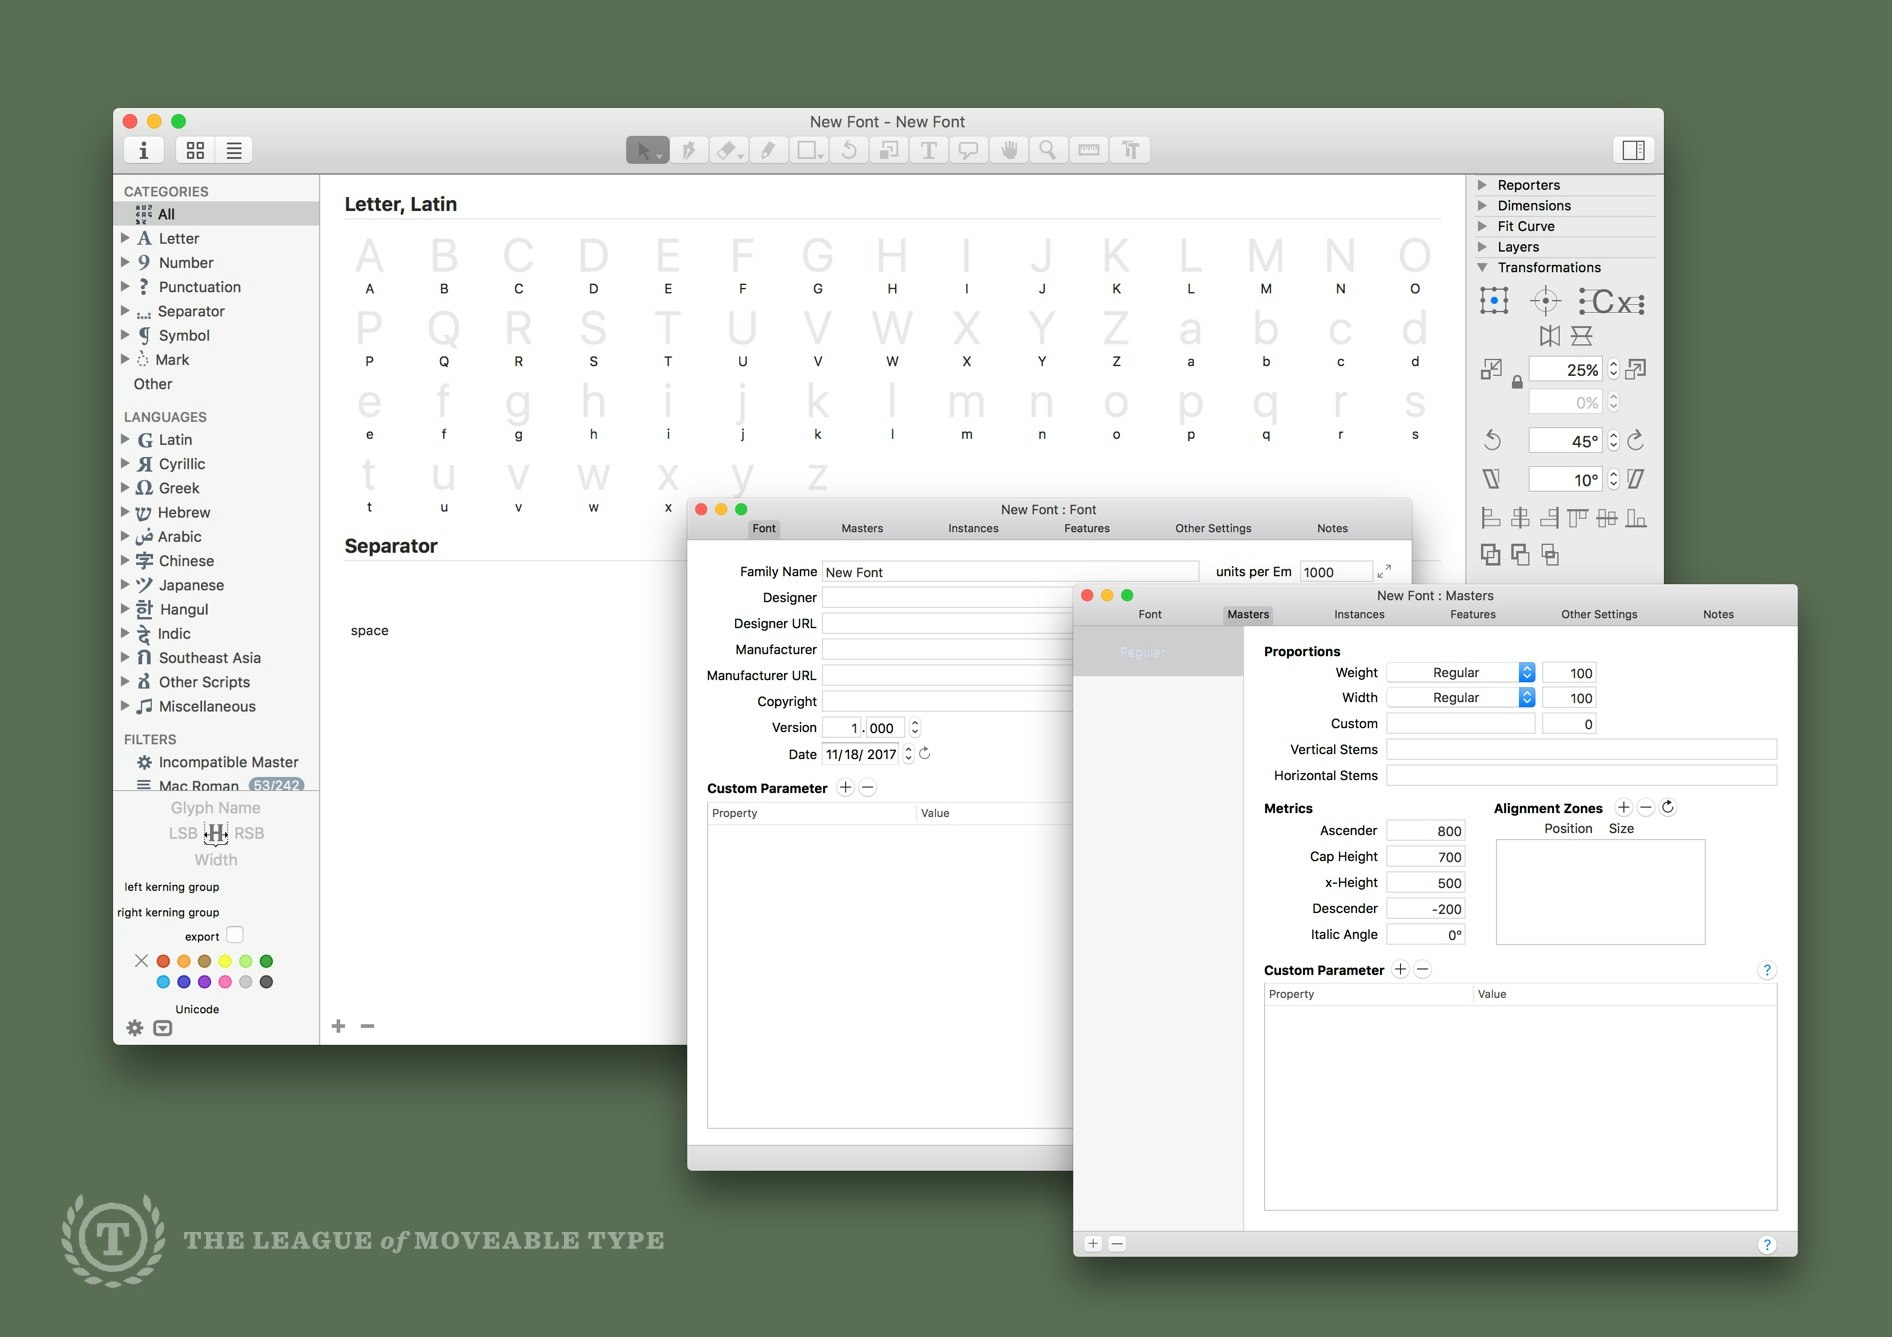Select the arrow Select tool in toolbar
Screen dimensions: 1892x1337
click(x=647, y=150)
